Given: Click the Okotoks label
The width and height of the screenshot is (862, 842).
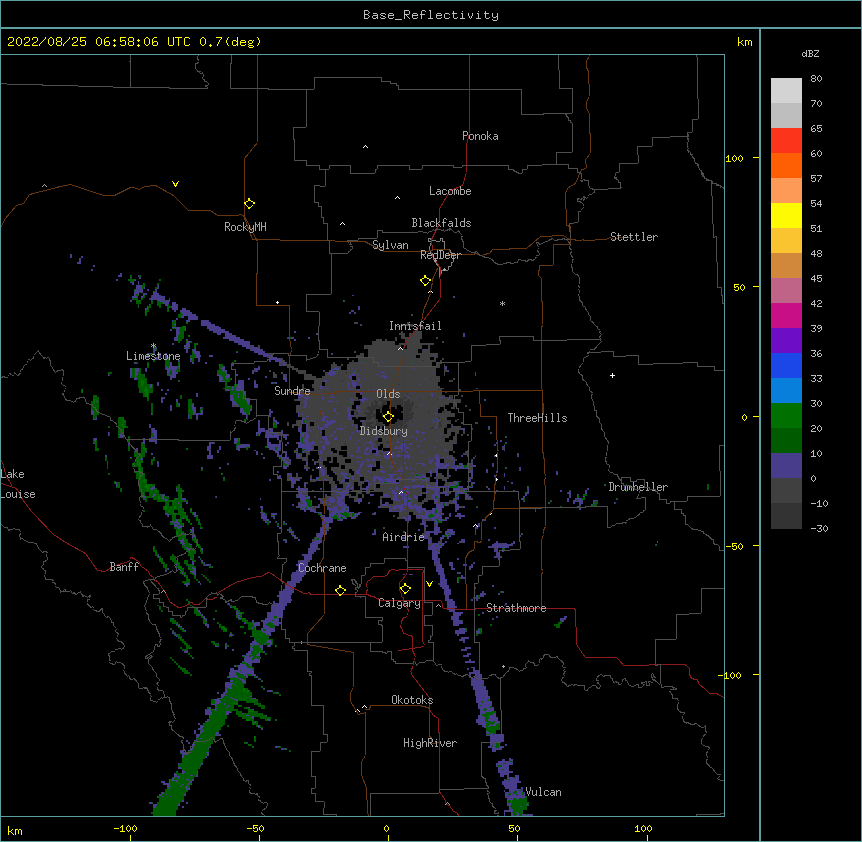Looking at the screenshot, I should click(x=412, y=700).
